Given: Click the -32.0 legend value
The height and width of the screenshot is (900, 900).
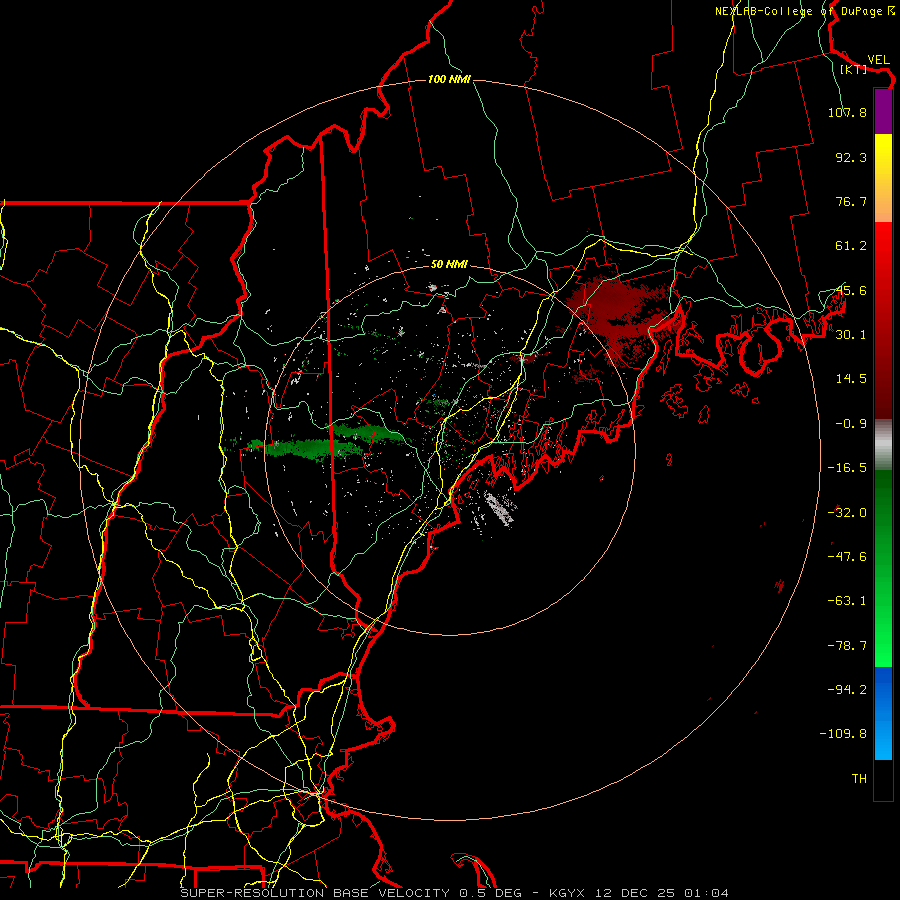Looking at the screenshot, I should pos(847,513).
